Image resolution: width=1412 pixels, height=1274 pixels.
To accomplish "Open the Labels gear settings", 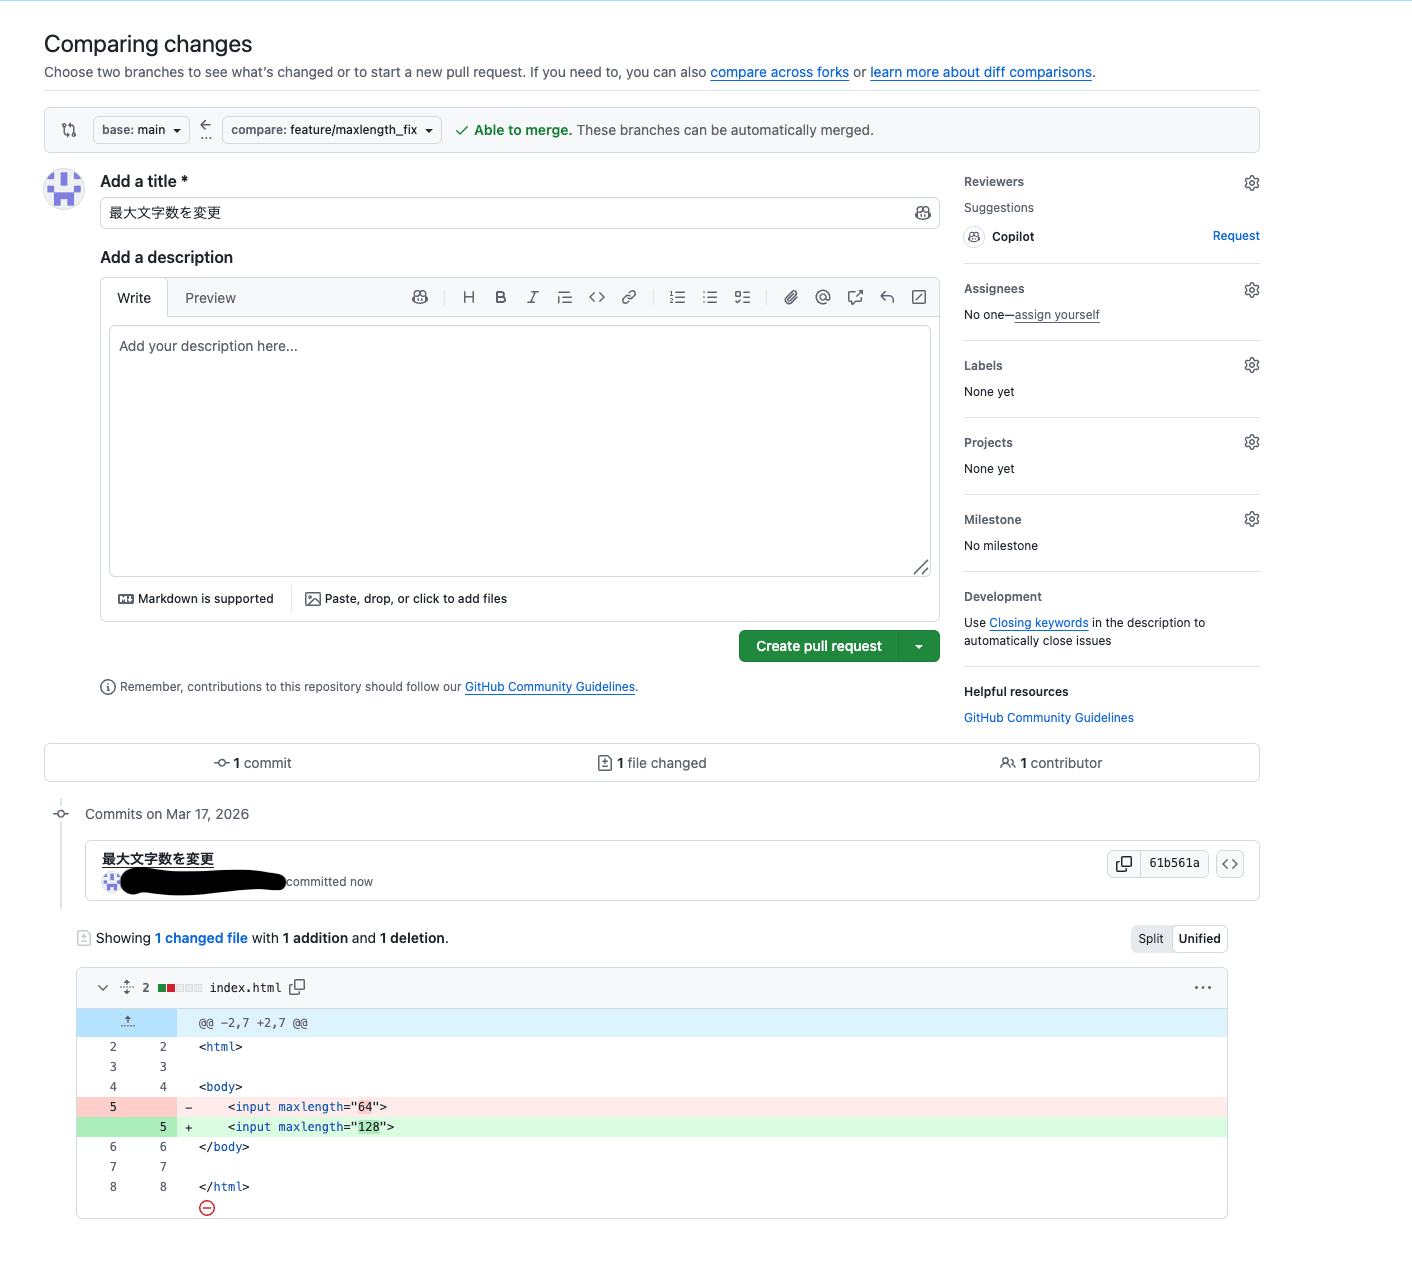I will coord(1252,365).
